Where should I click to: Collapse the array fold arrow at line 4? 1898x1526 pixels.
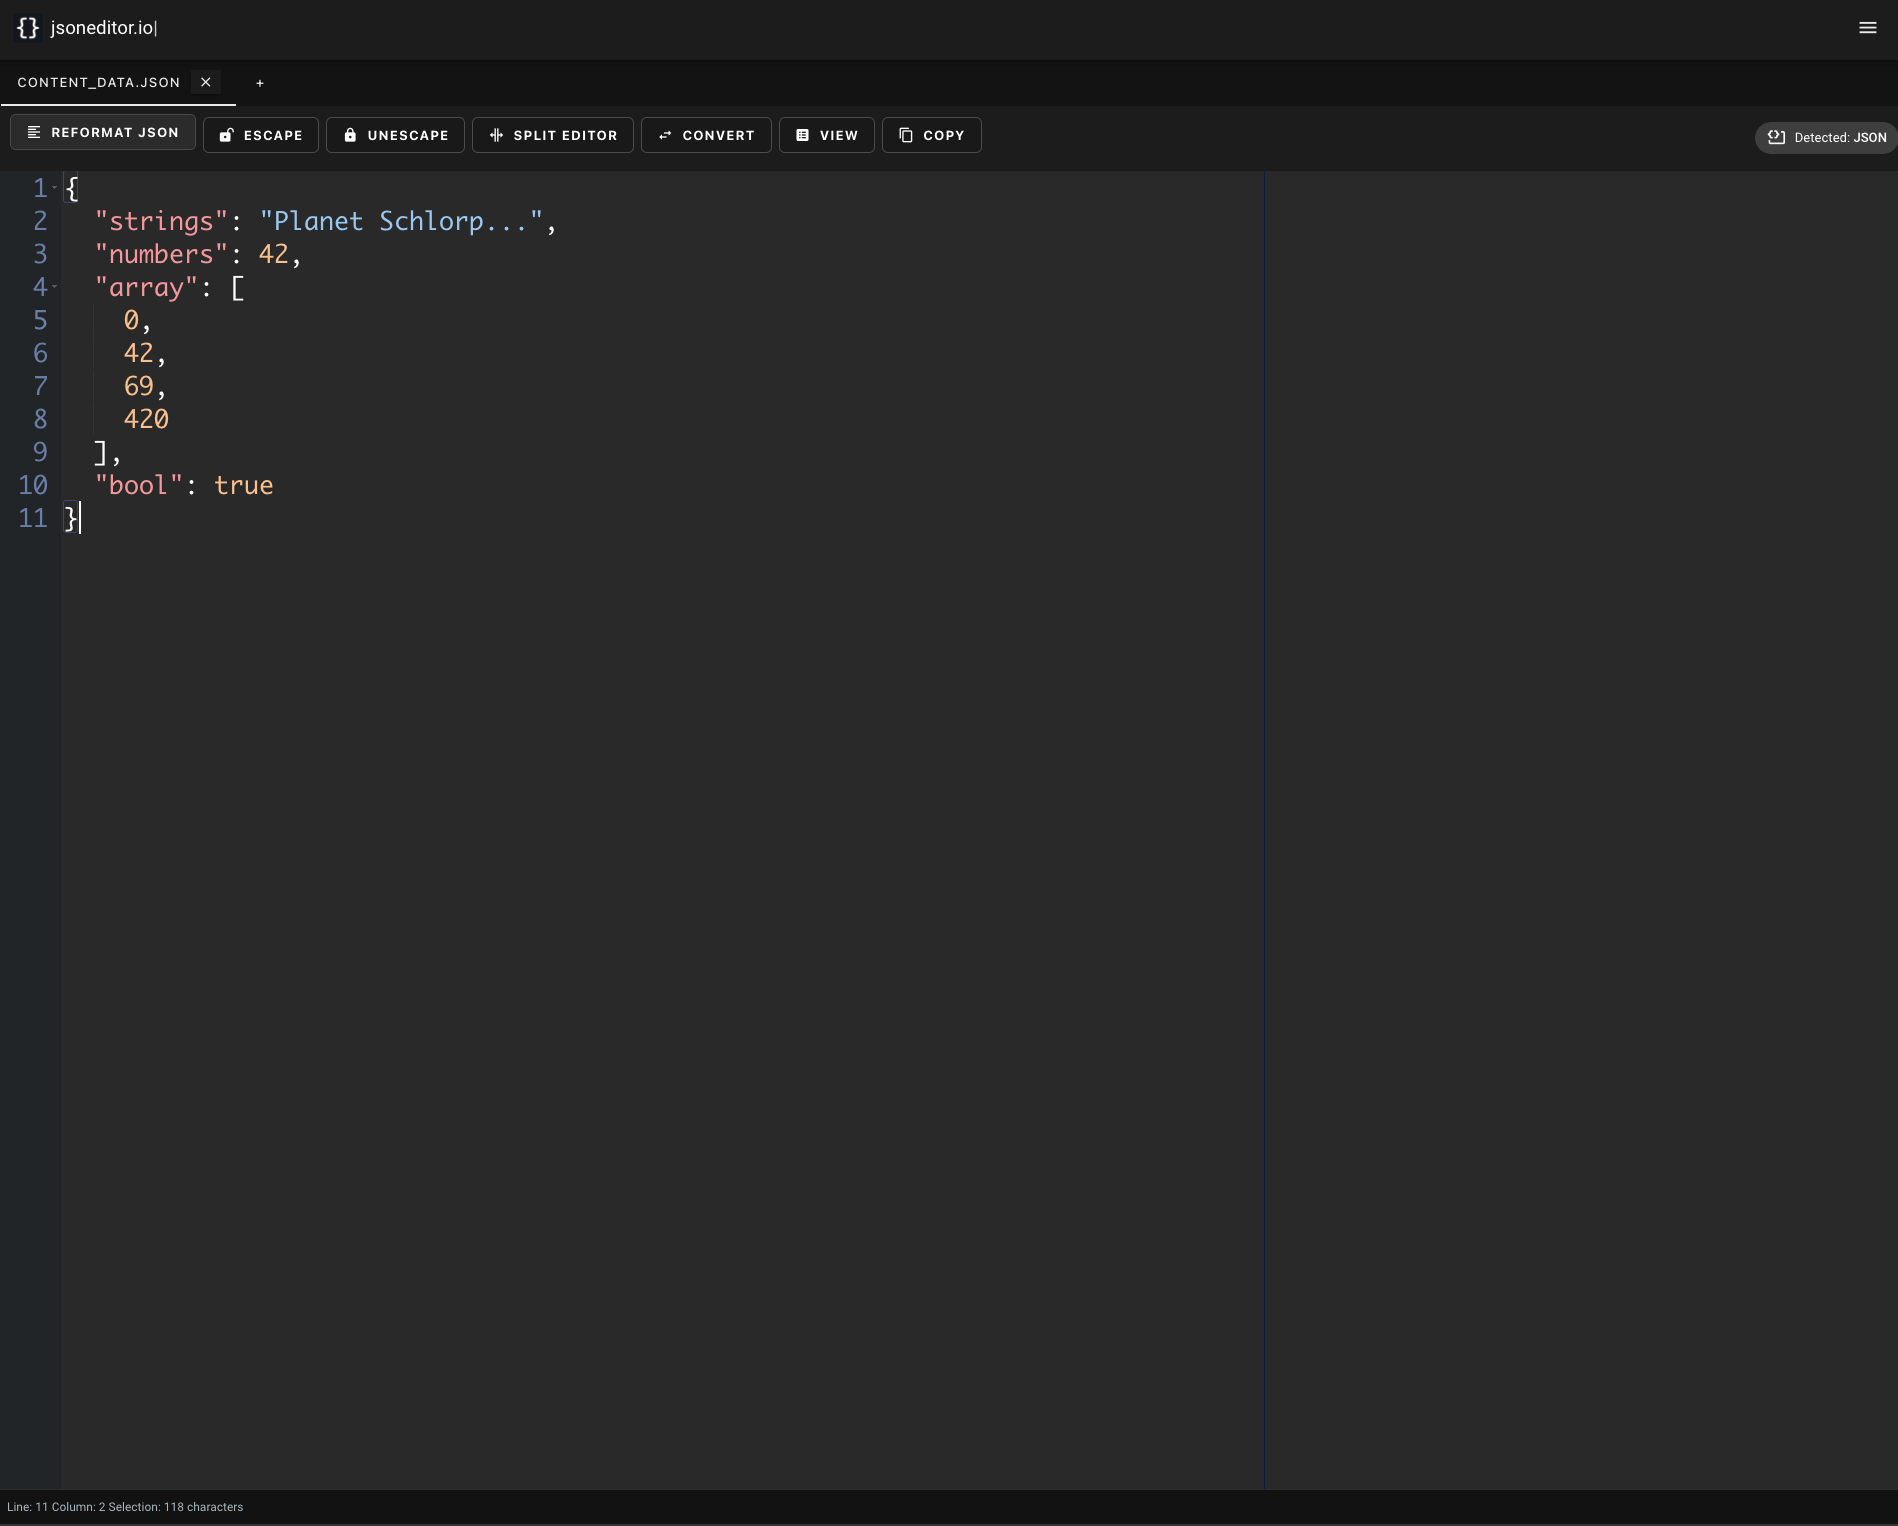54,287
